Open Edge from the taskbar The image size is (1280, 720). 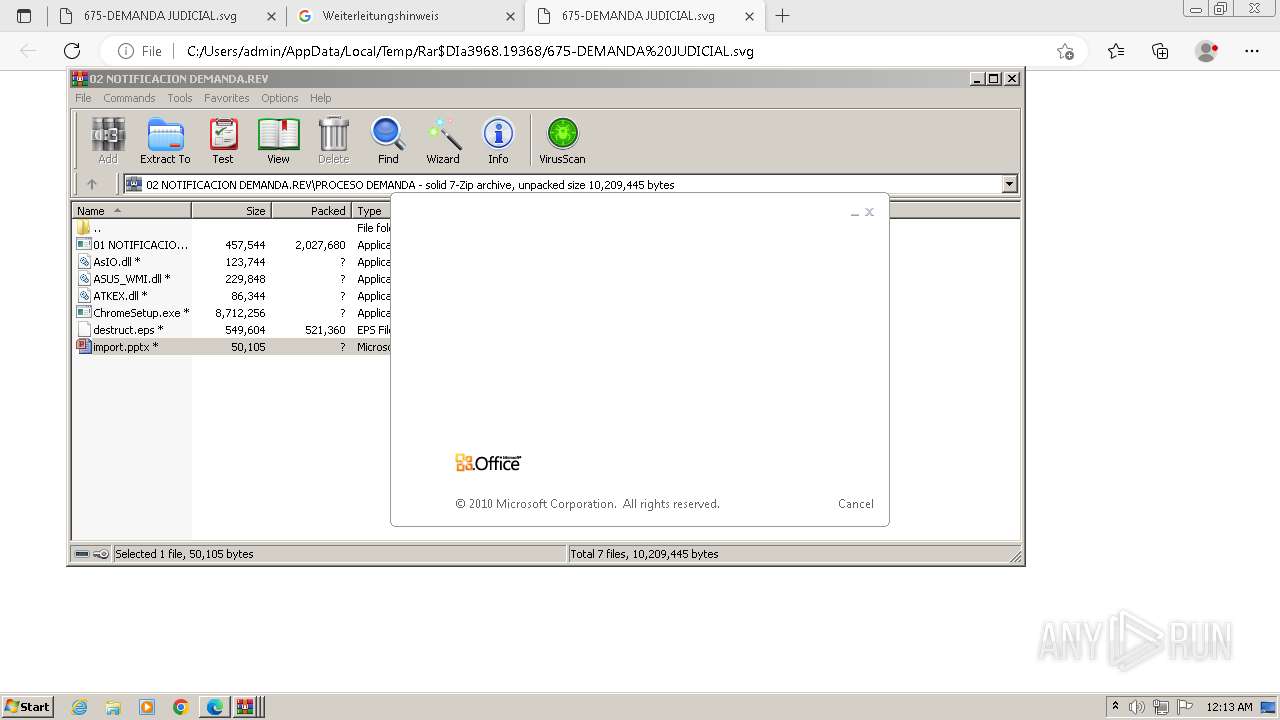pos(215,707)
